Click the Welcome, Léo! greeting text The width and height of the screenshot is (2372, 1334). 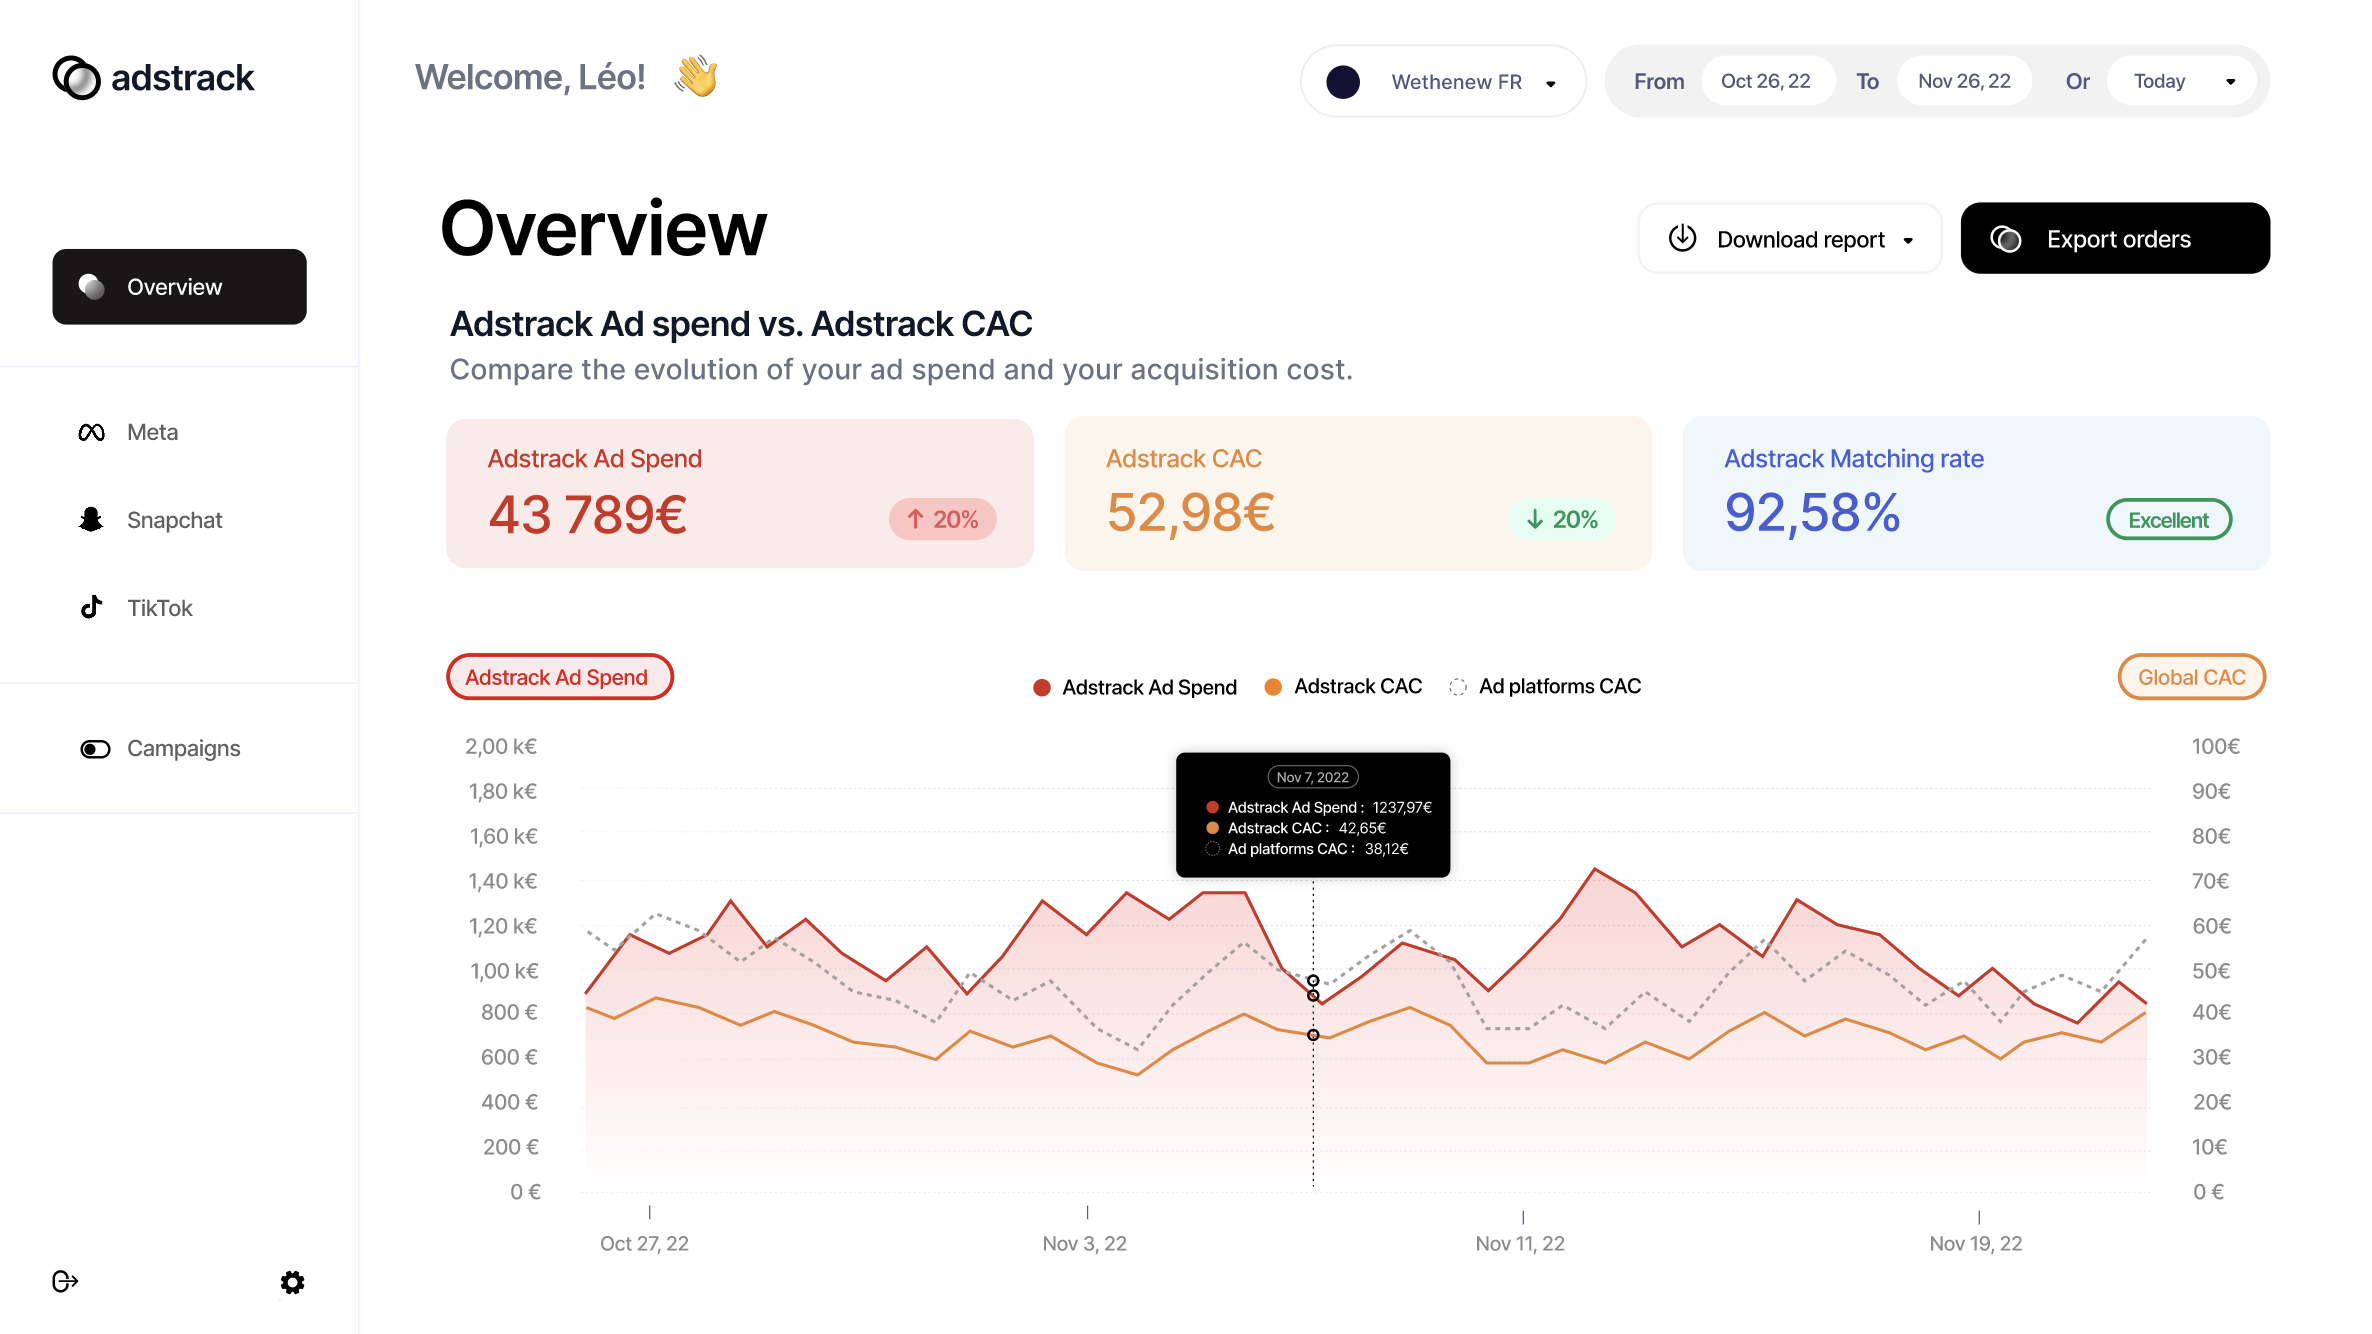coord(530,77)
